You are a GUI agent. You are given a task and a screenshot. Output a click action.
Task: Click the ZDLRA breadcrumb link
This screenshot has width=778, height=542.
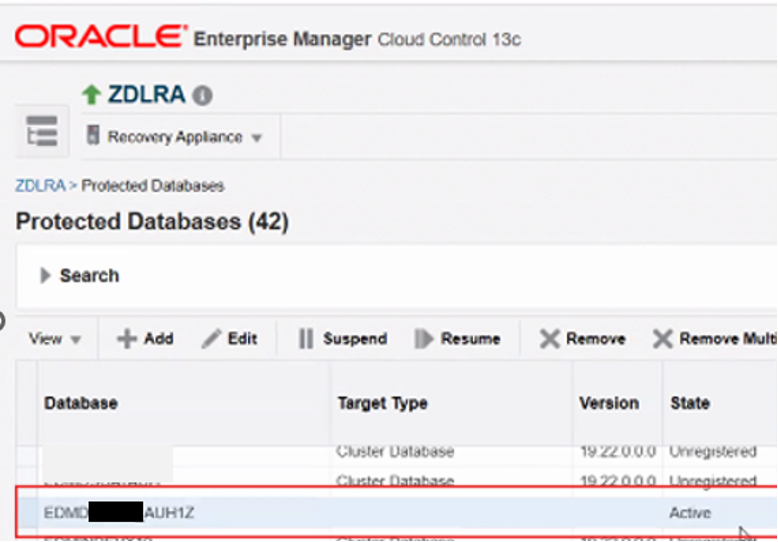[x=39, y=185]
